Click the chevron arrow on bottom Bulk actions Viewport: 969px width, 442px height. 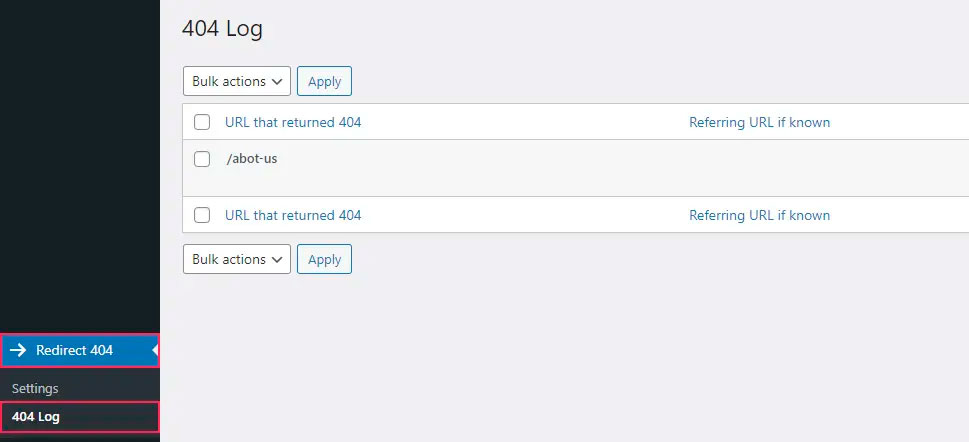click(277, 260)
